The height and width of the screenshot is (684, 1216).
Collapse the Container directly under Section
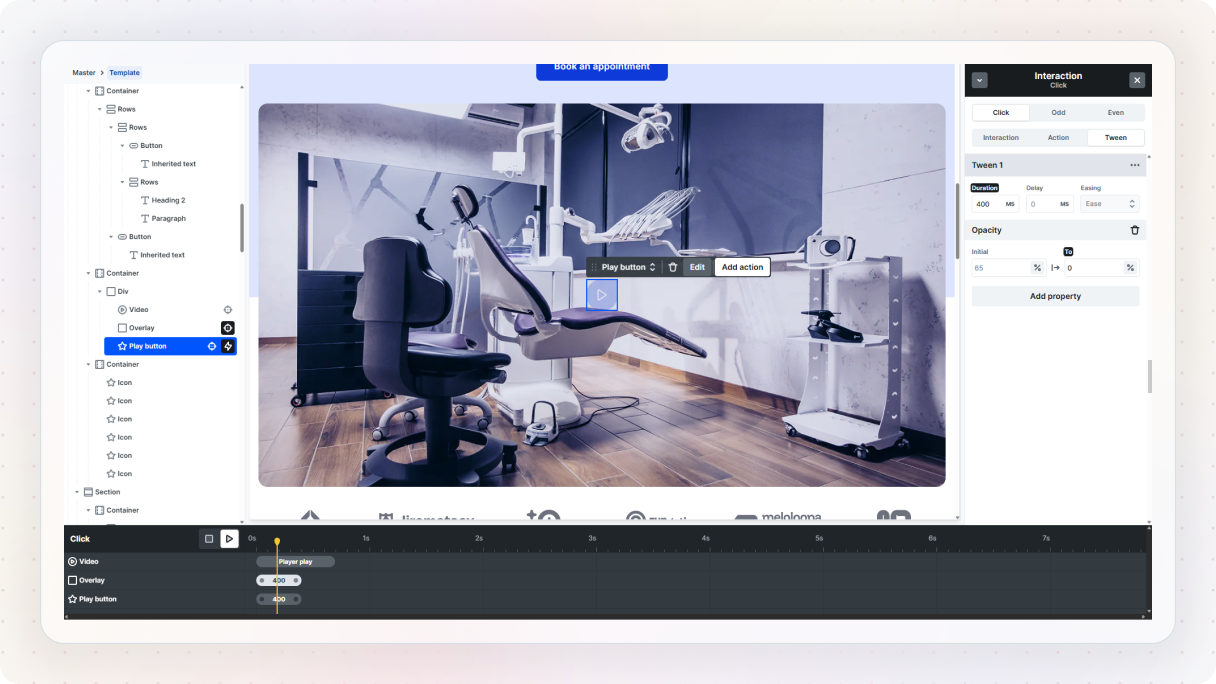[x=88, y=510]
